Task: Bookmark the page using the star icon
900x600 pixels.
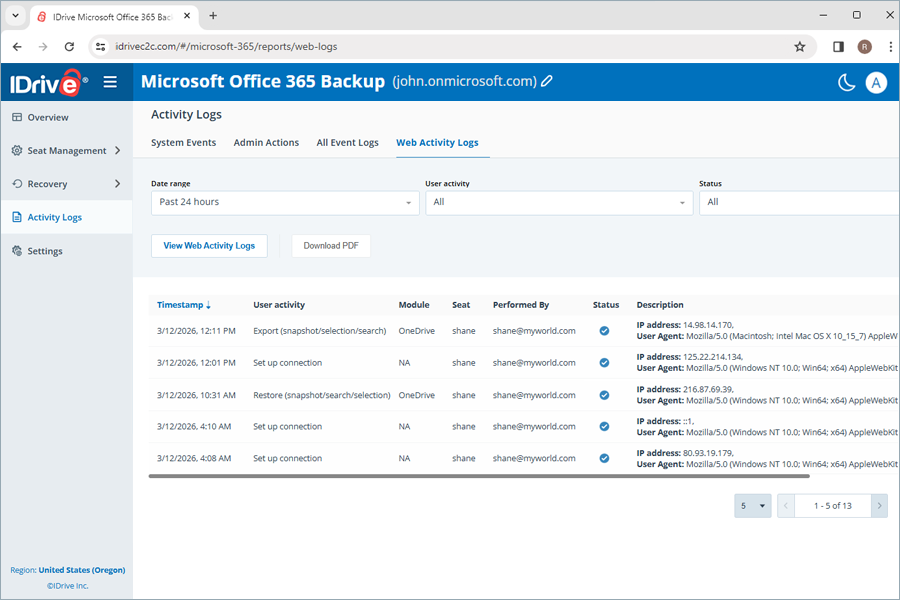Action: (800, 46)
